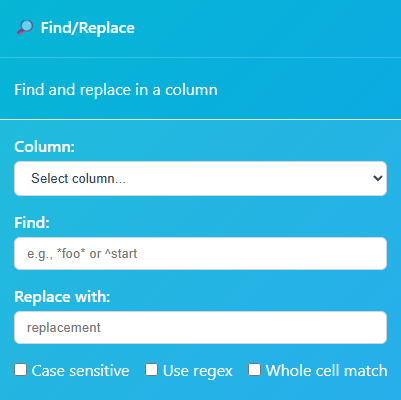Click the "Find and replace in a column" description
This screenshot has width=401, height=400.
tap(116, 90)
